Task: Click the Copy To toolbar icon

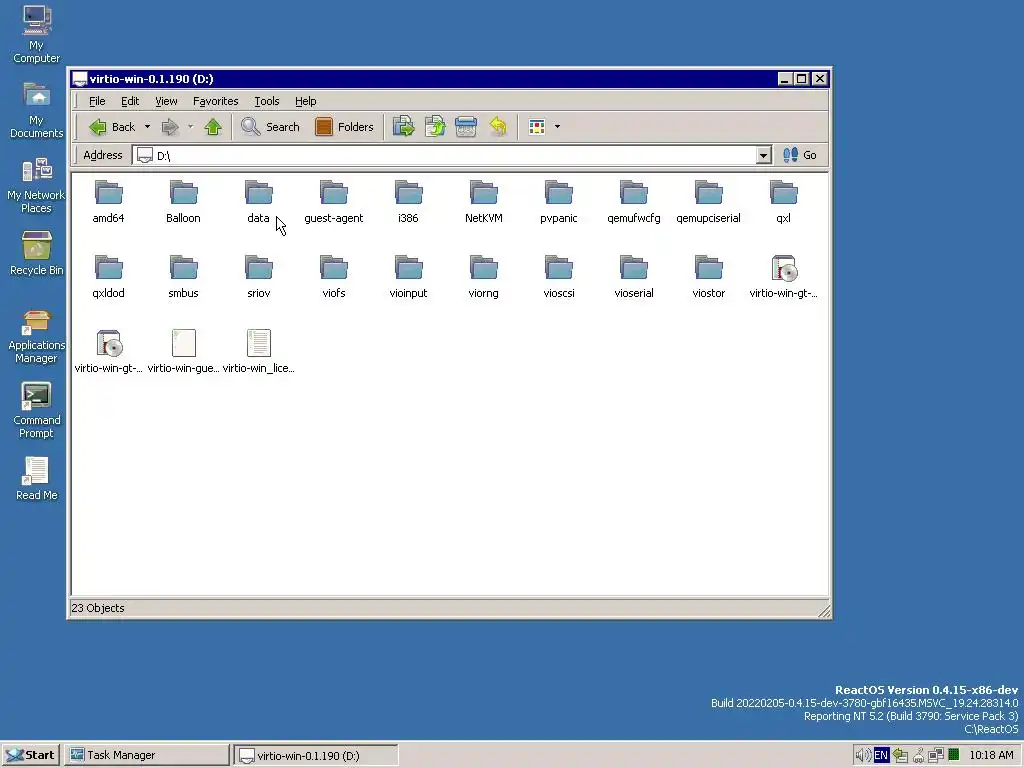Action: click(x=435, y=127)
